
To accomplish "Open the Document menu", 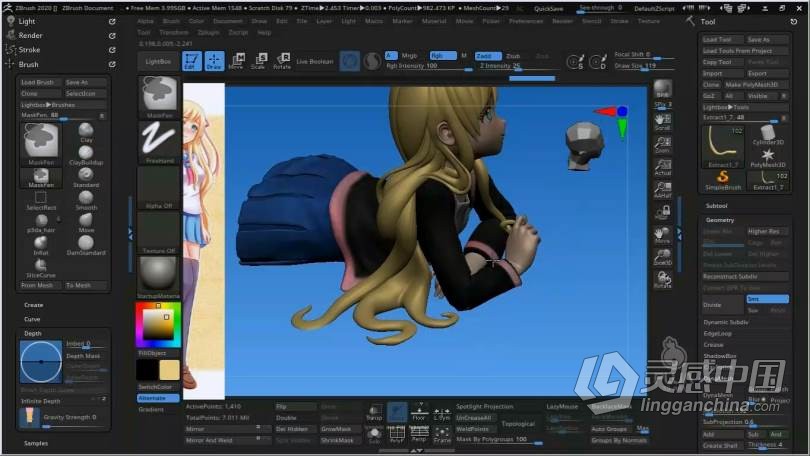I will point(227,21).
